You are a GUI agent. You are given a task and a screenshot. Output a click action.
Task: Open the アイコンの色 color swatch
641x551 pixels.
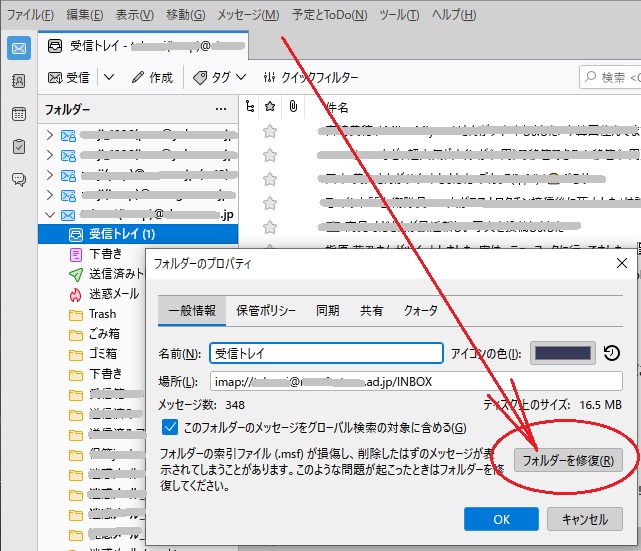(x=563, y=353)
